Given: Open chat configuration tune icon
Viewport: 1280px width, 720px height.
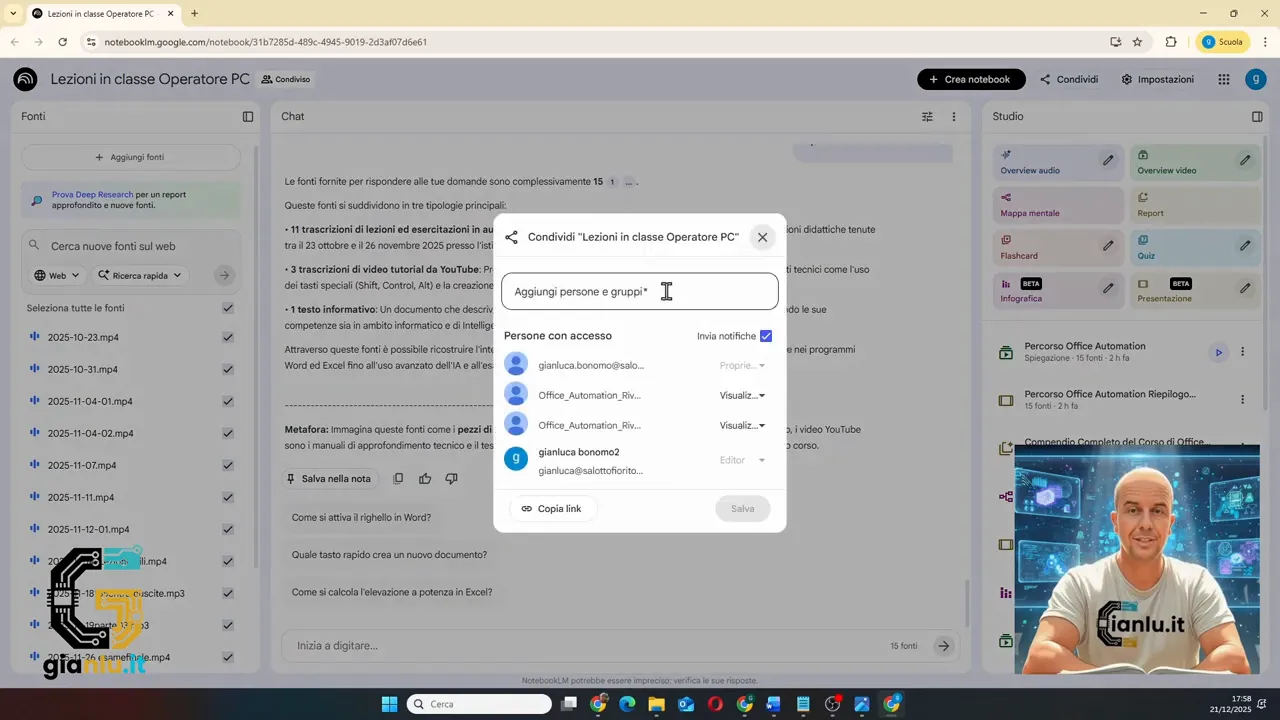Looking at the screenshot, I should pyautogui.click(x=927, y=116).
